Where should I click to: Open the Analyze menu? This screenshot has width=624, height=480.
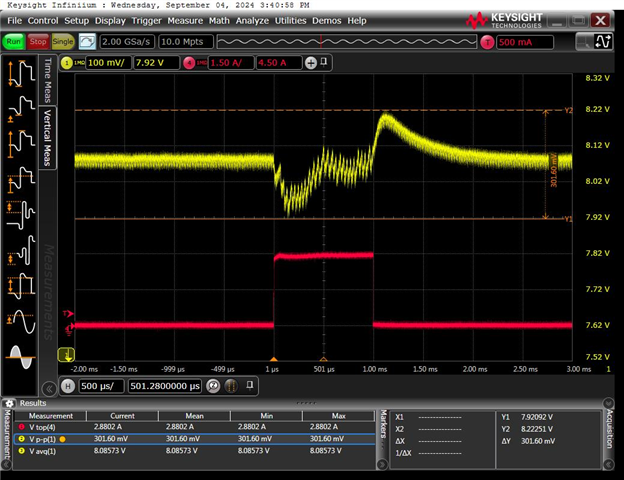coord(252,21)
